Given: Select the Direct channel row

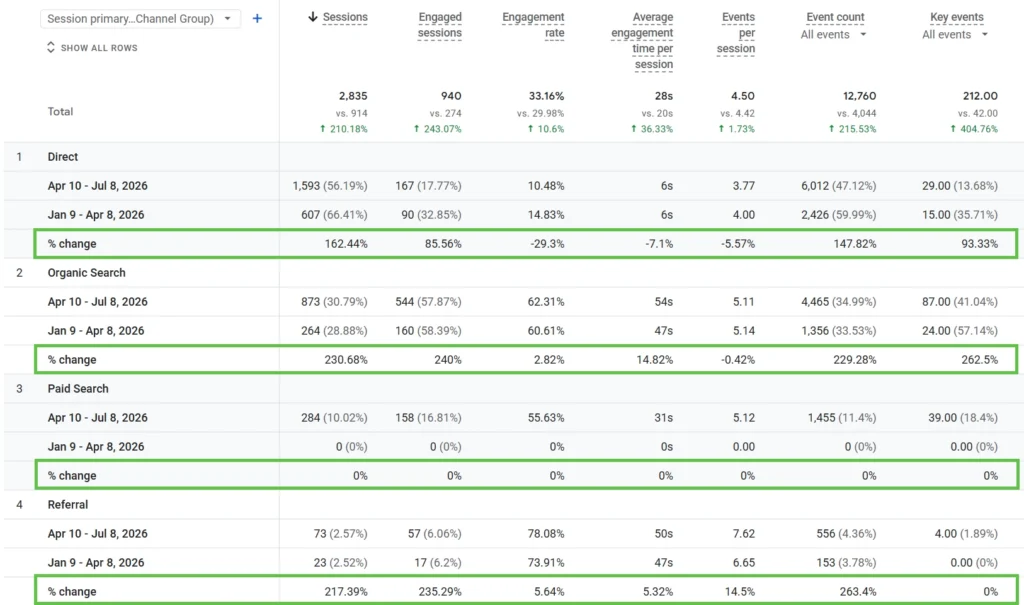Looking at the screenshot, I should pyautogui.click(x=514, y=157).
